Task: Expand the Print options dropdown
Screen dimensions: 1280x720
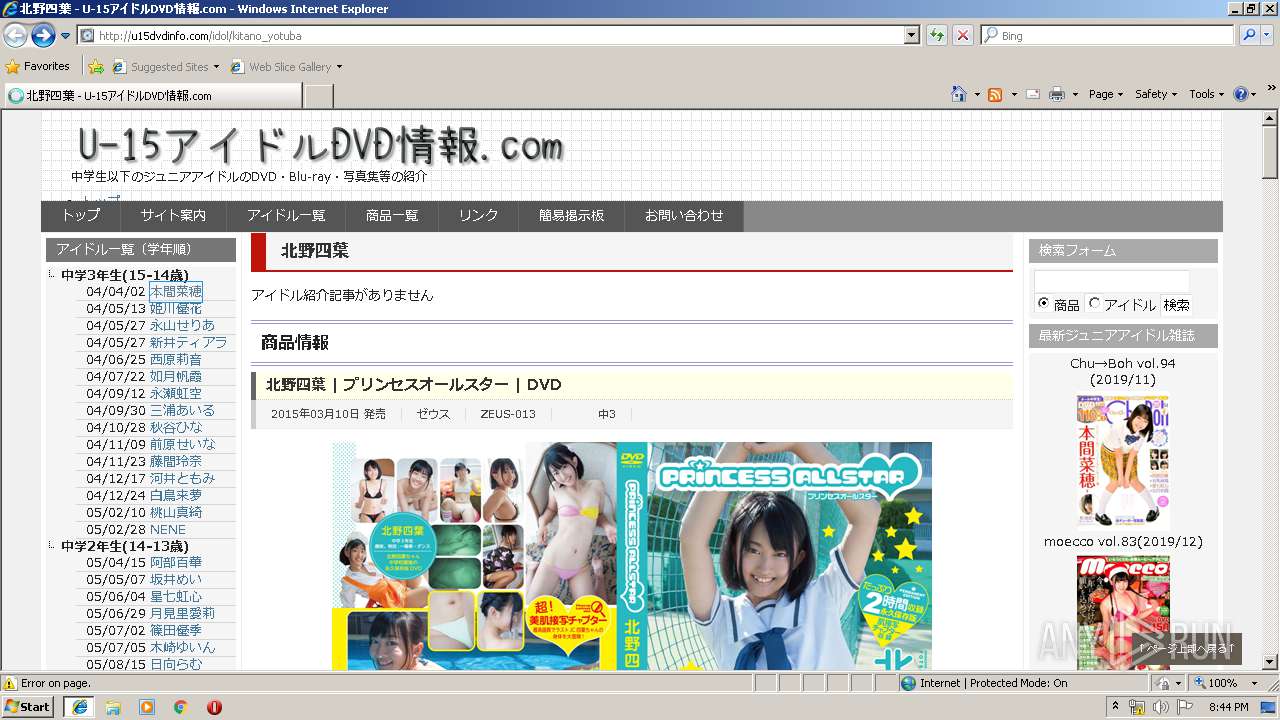Action: (x=1075, y=94)
